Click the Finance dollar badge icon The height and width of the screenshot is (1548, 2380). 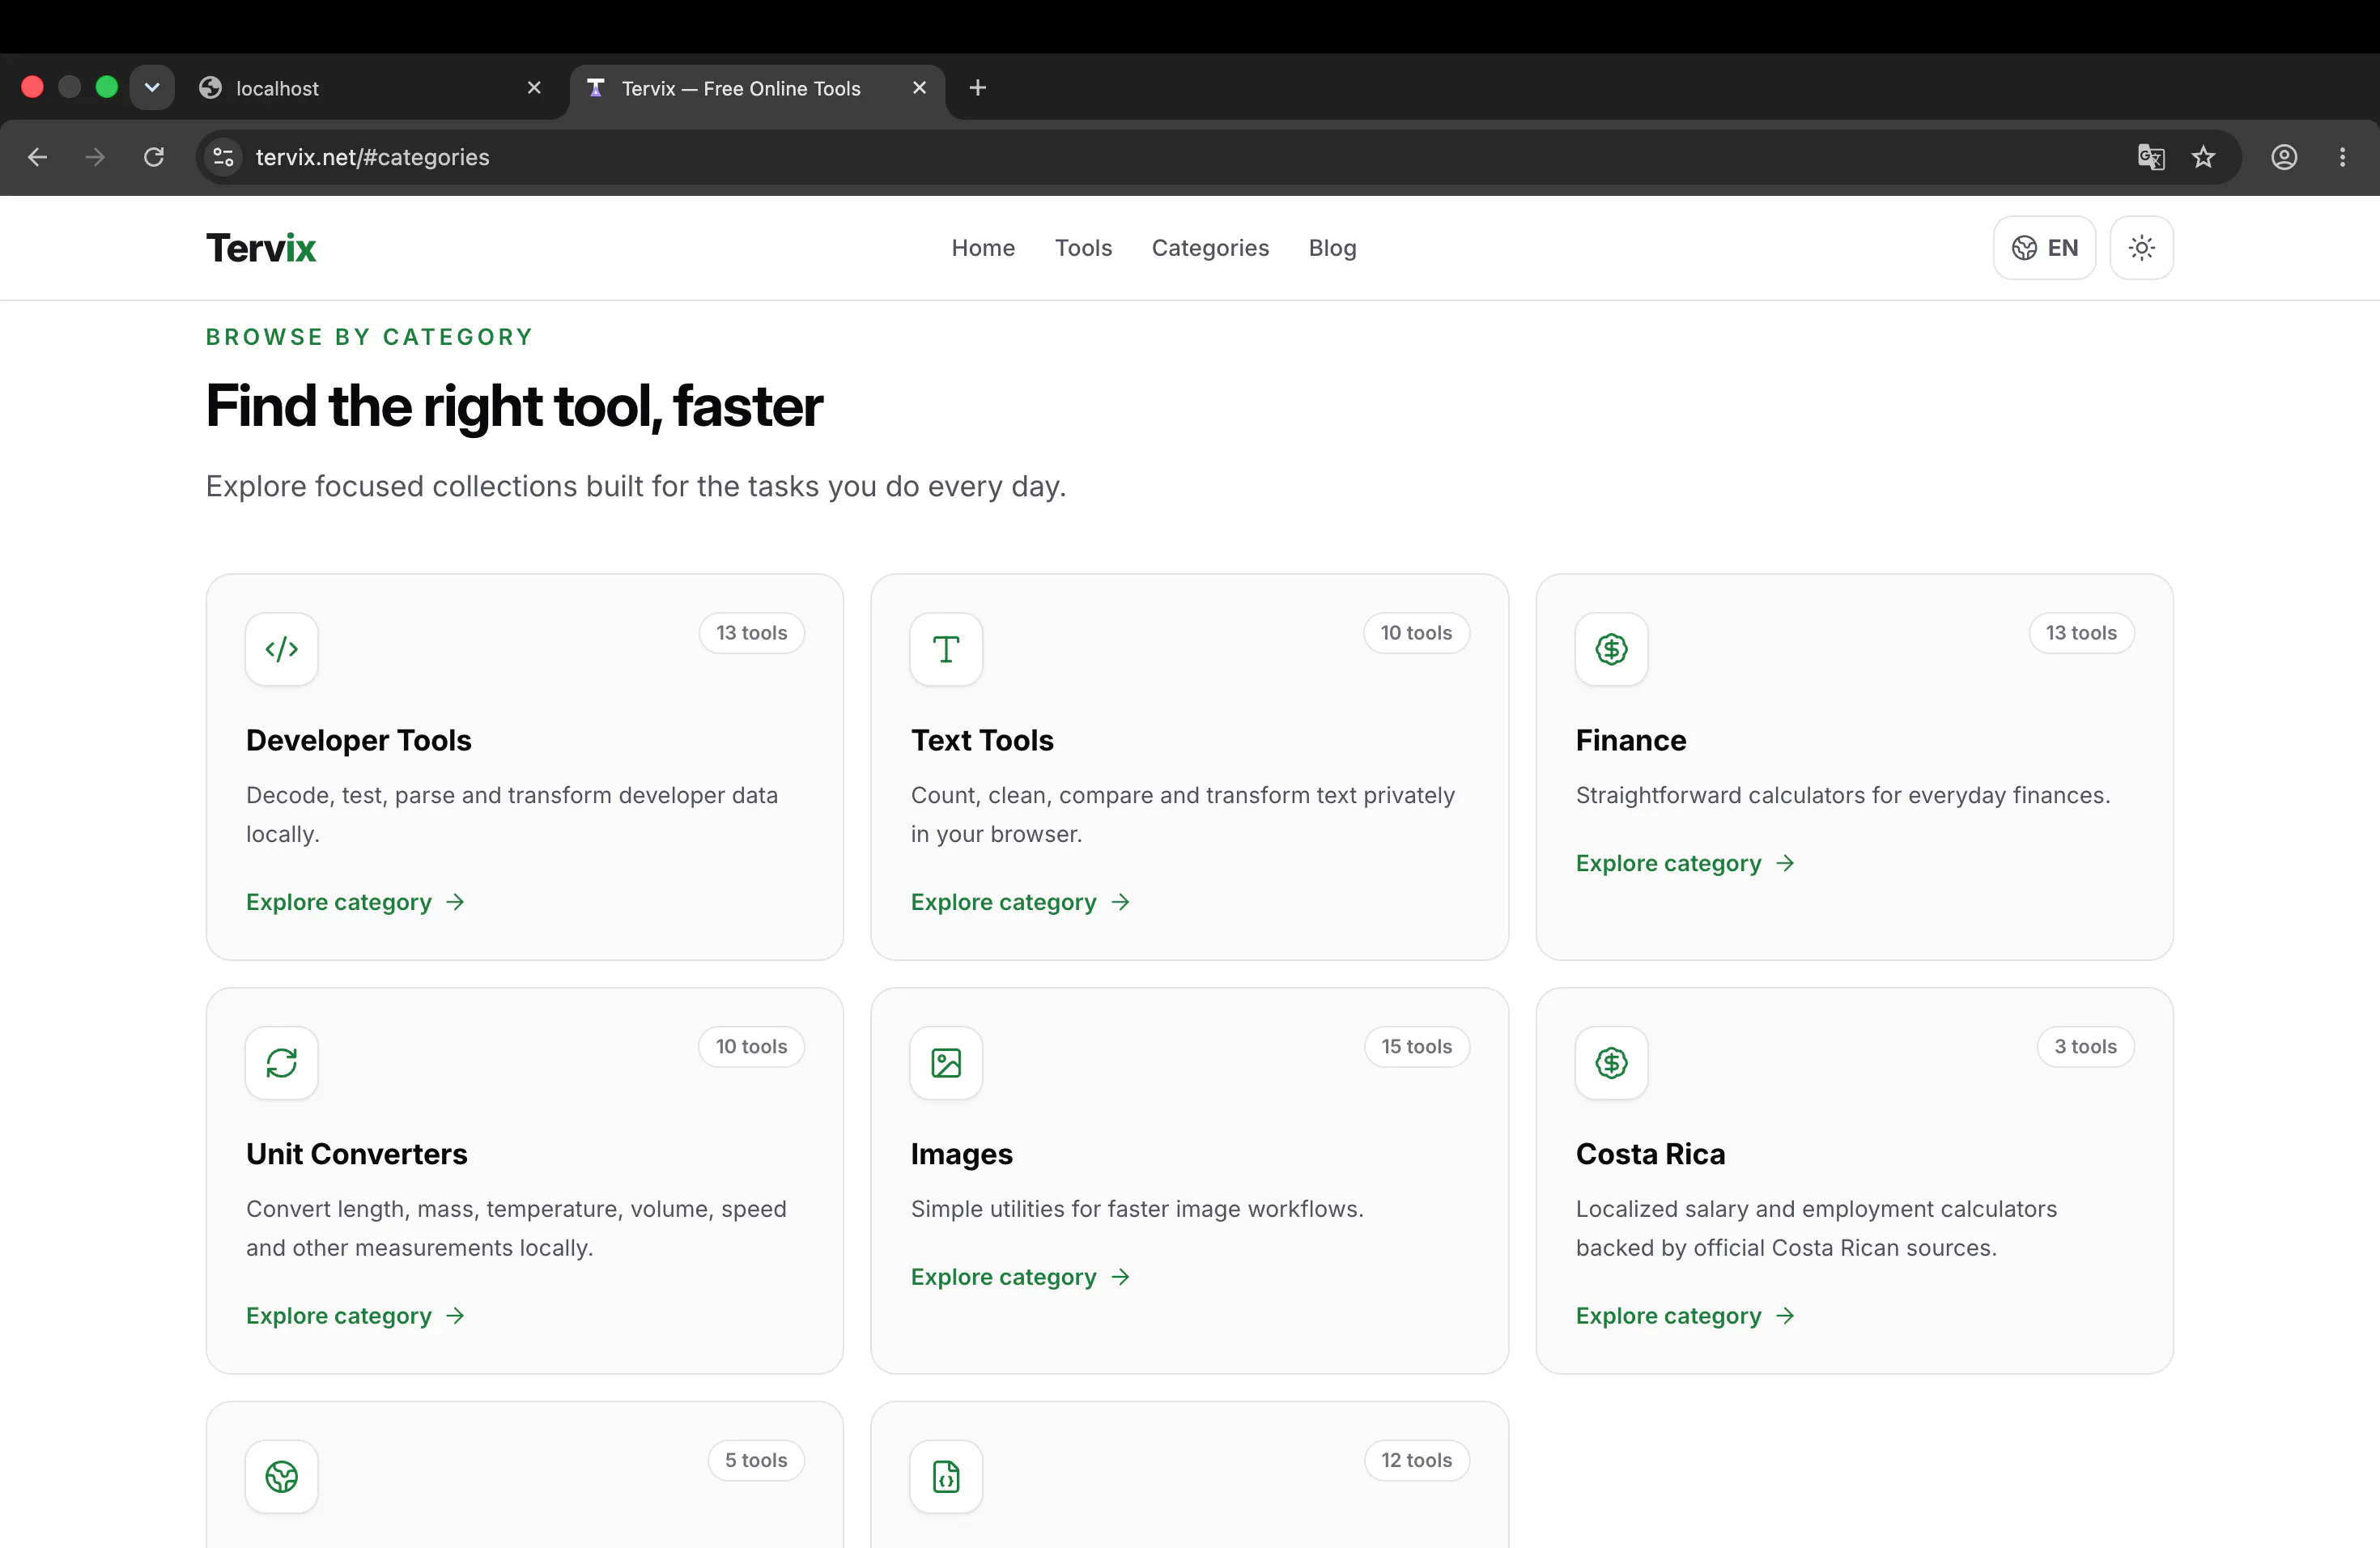click(x=1611, y=649)
